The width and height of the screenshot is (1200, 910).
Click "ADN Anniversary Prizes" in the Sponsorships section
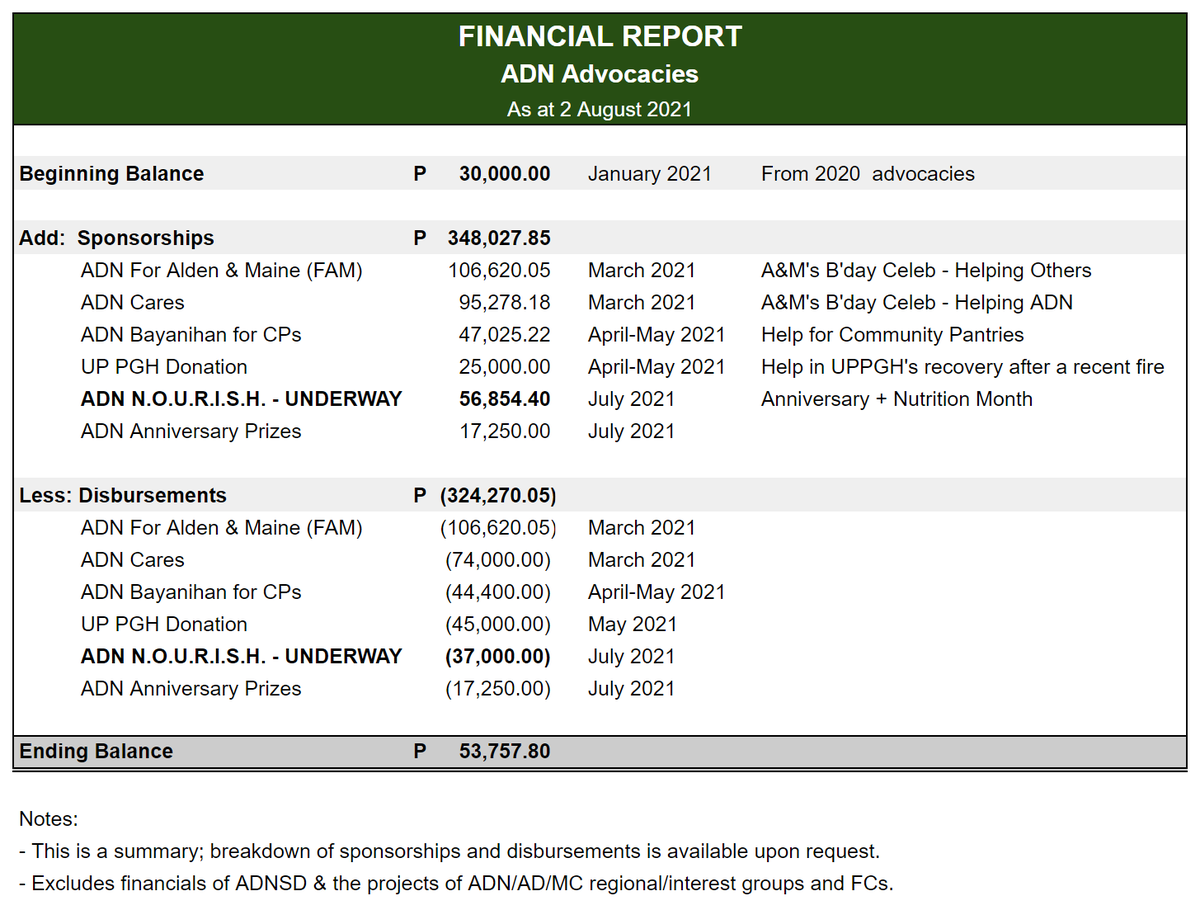click(x=191, y=431)
